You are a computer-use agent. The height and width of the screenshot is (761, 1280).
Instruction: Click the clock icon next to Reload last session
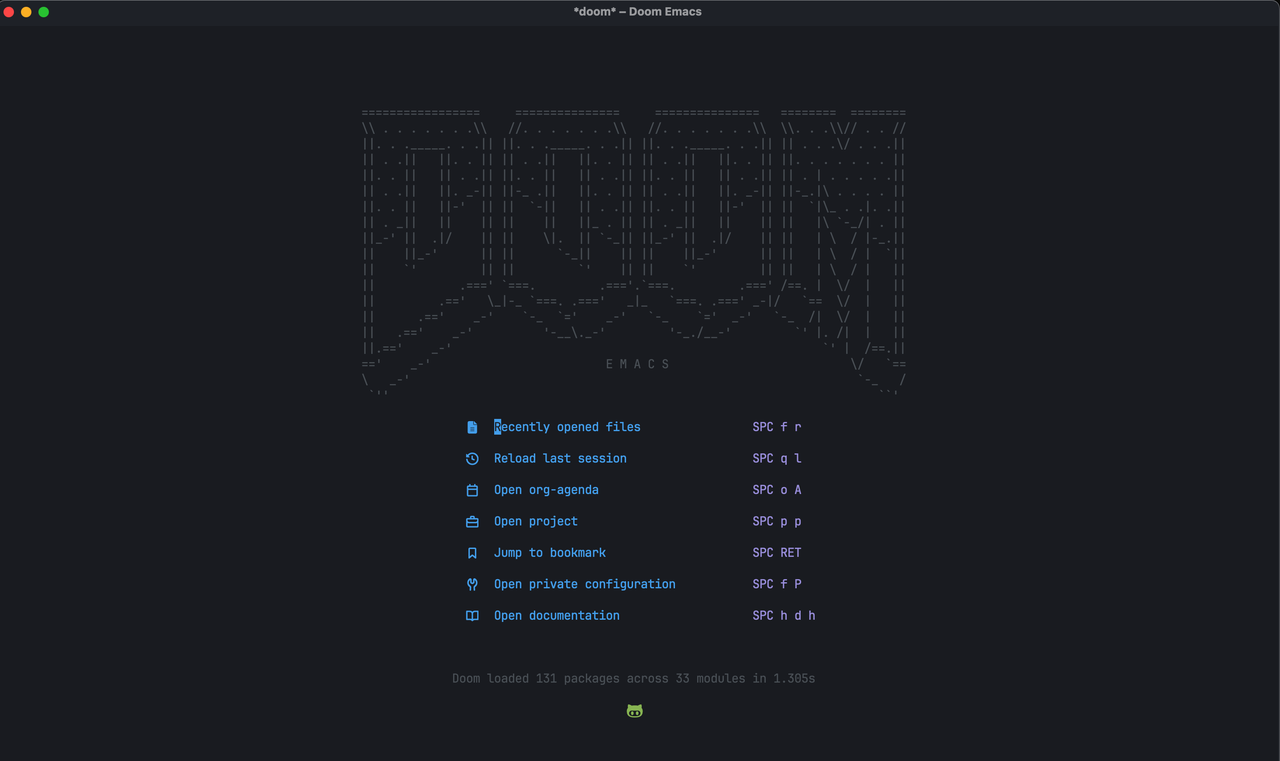[x=471, y=458]
